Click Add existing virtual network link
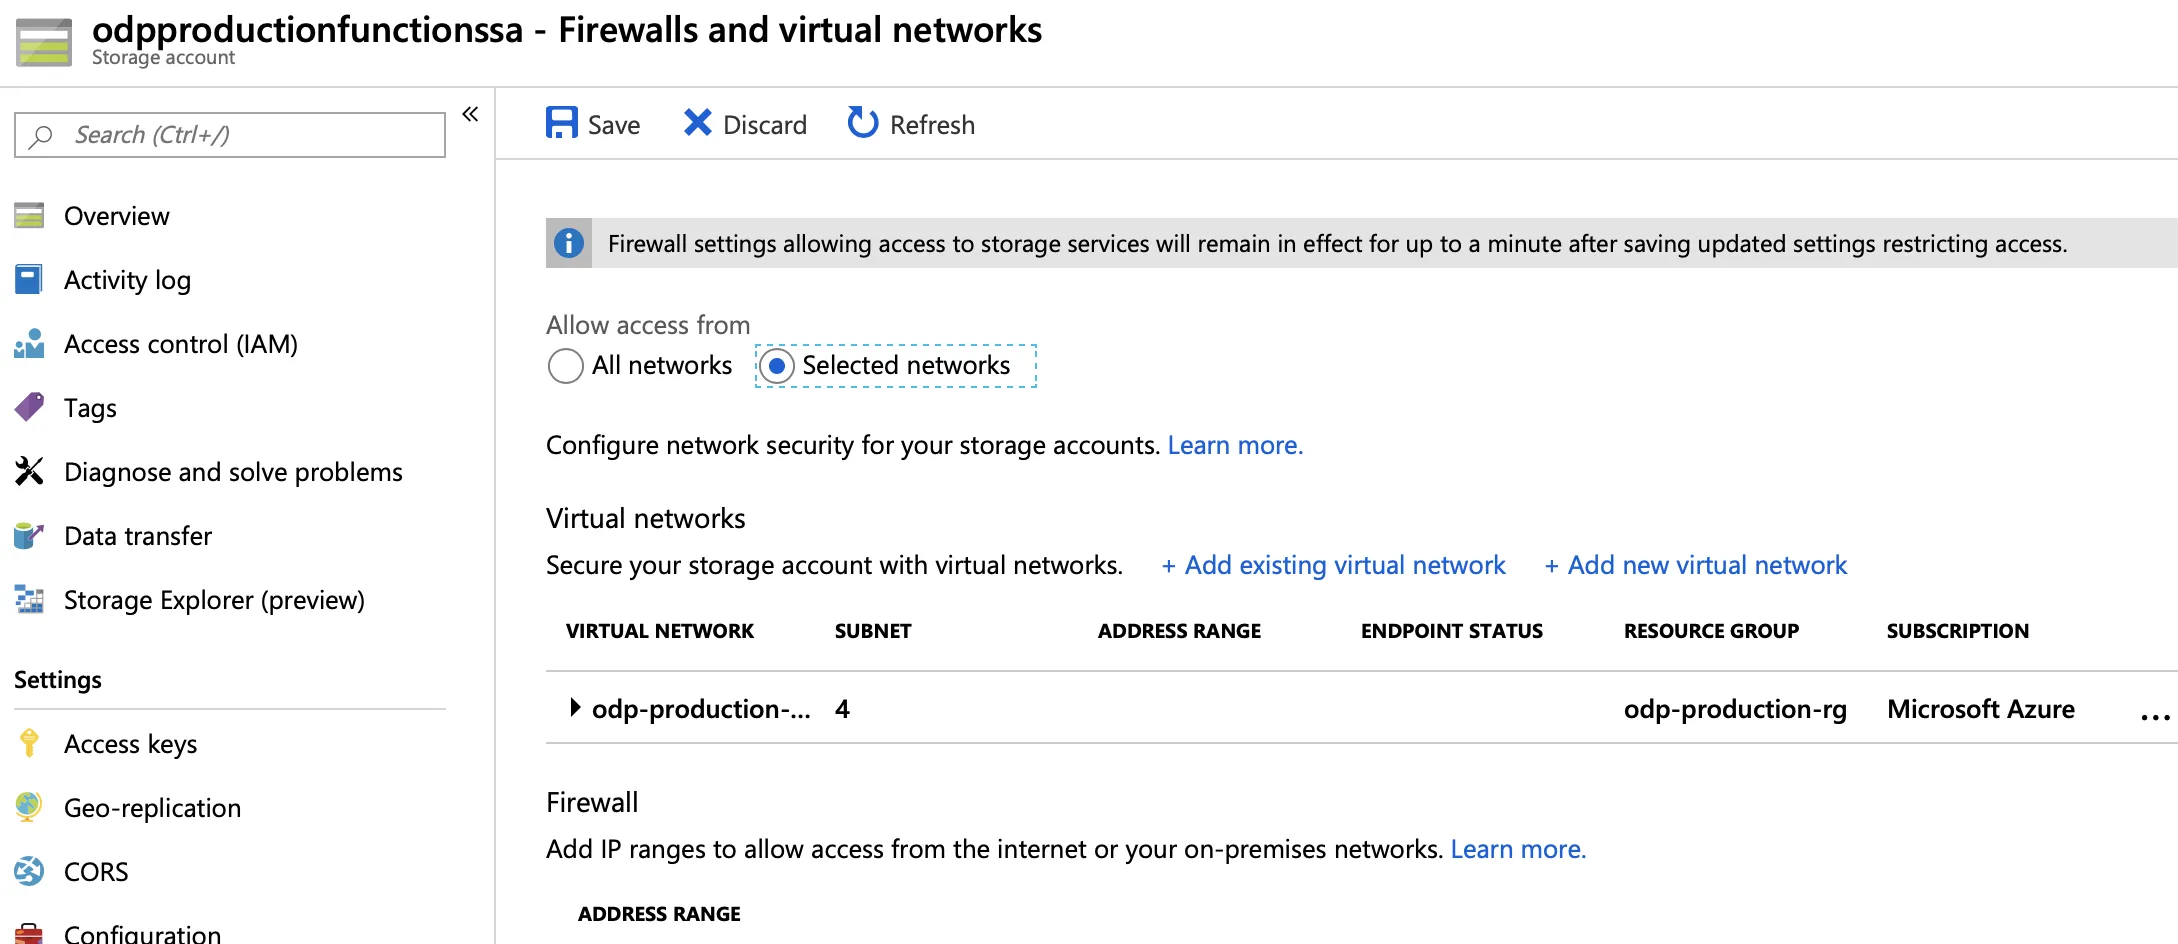 (x=1333, y=565)
